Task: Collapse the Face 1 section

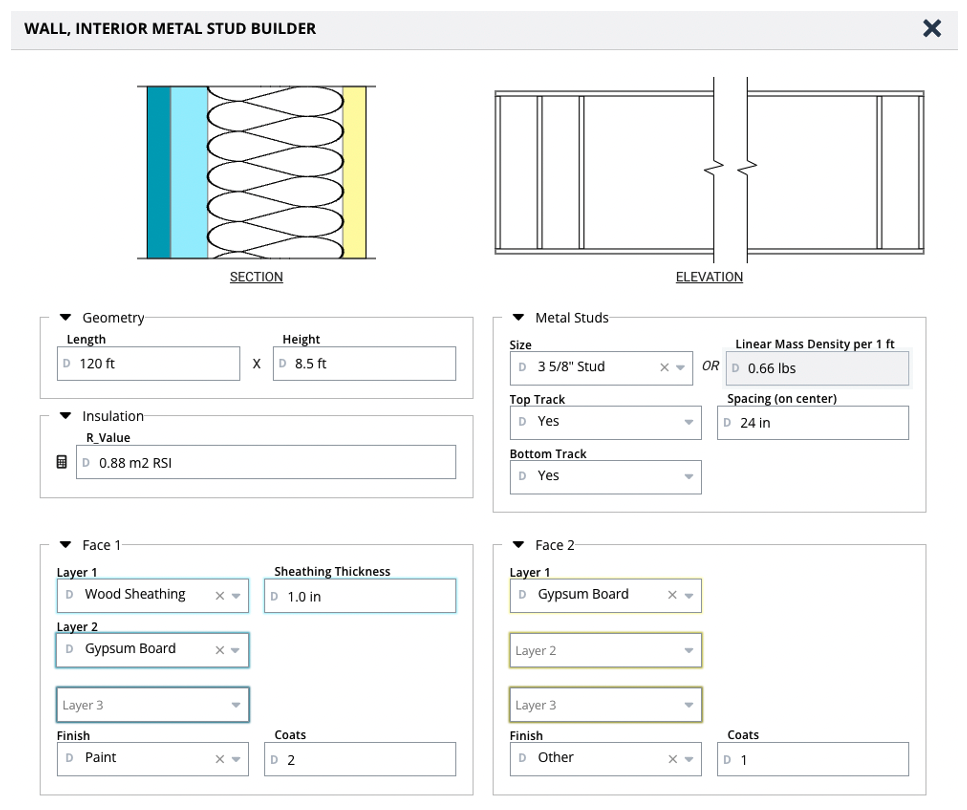Action: pos(65,545)
